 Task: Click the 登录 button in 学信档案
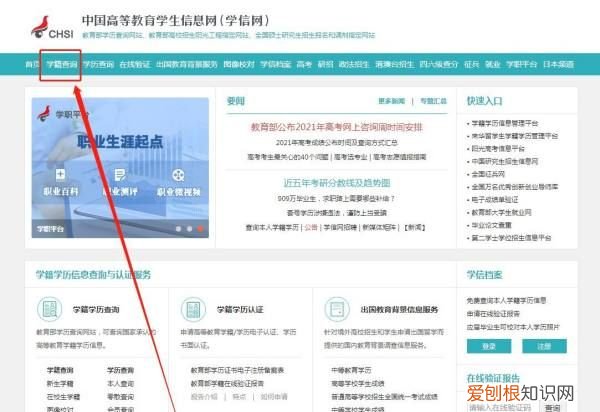tap(489, 346)
